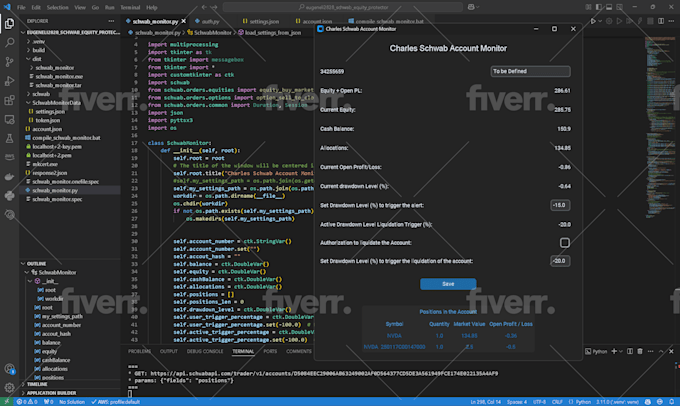
Task: Click the remote window indicator in status bar
Action: click(7, 402)
